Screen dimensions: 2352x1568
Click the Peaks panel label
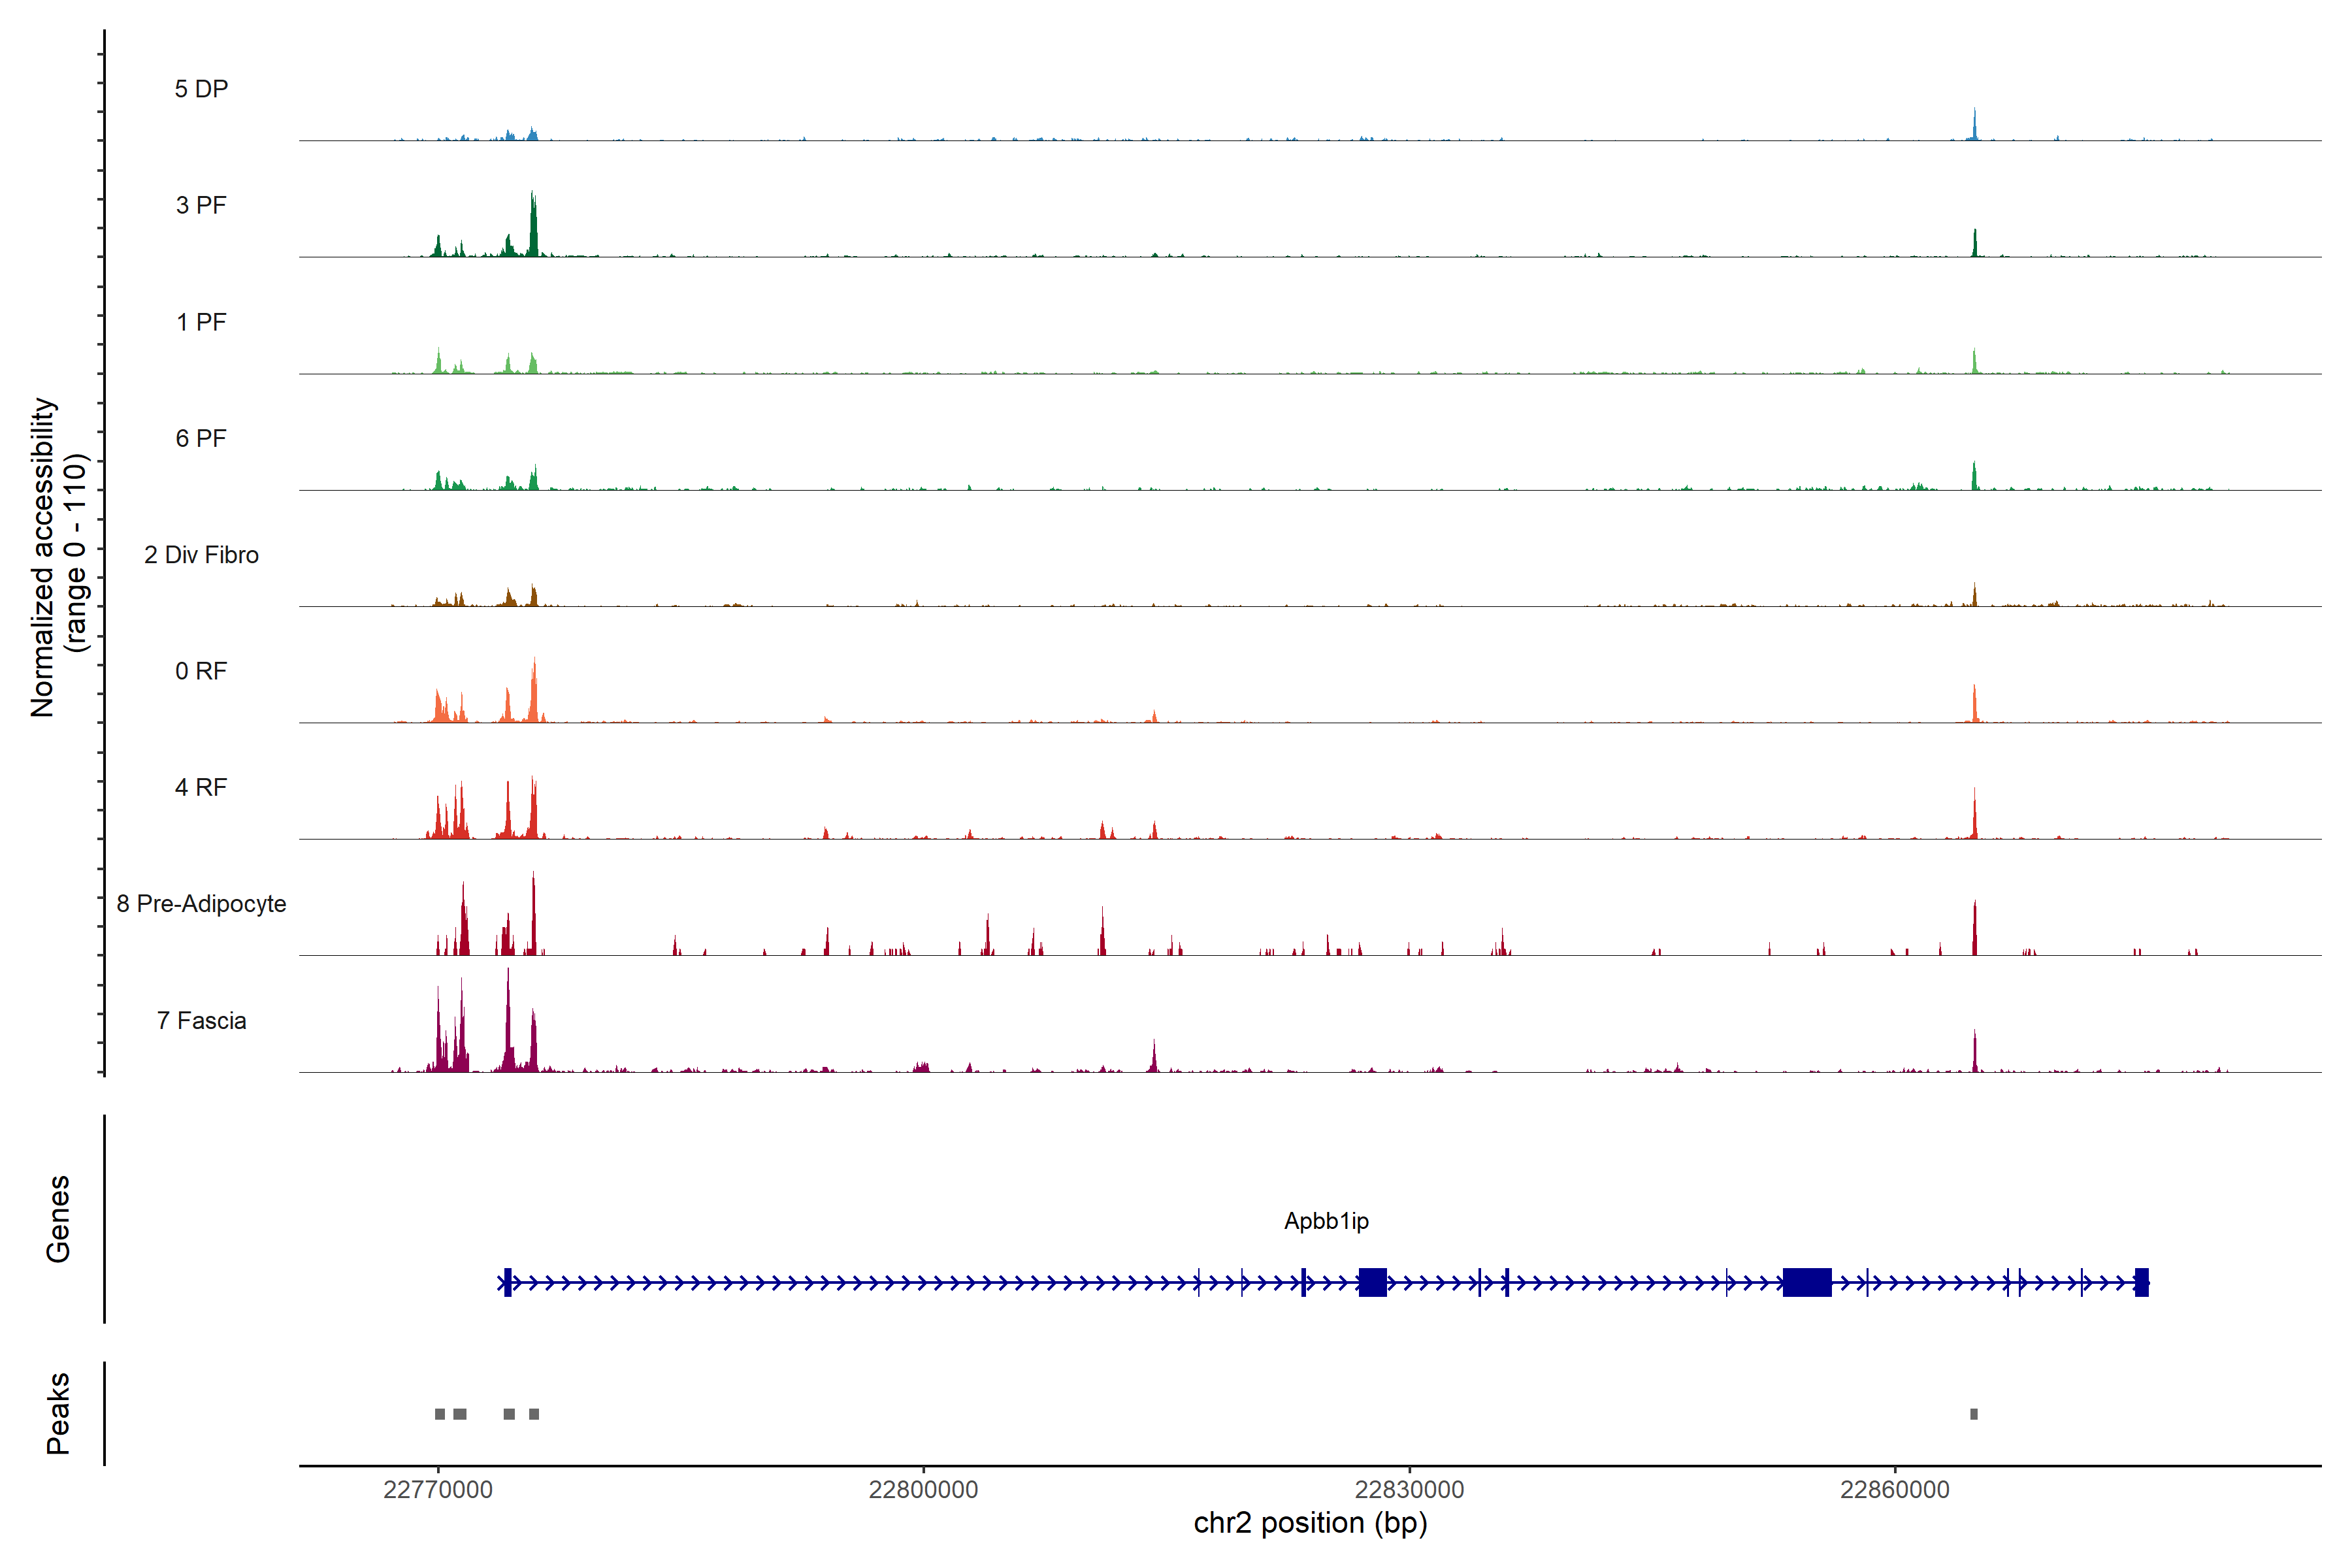58,1413
